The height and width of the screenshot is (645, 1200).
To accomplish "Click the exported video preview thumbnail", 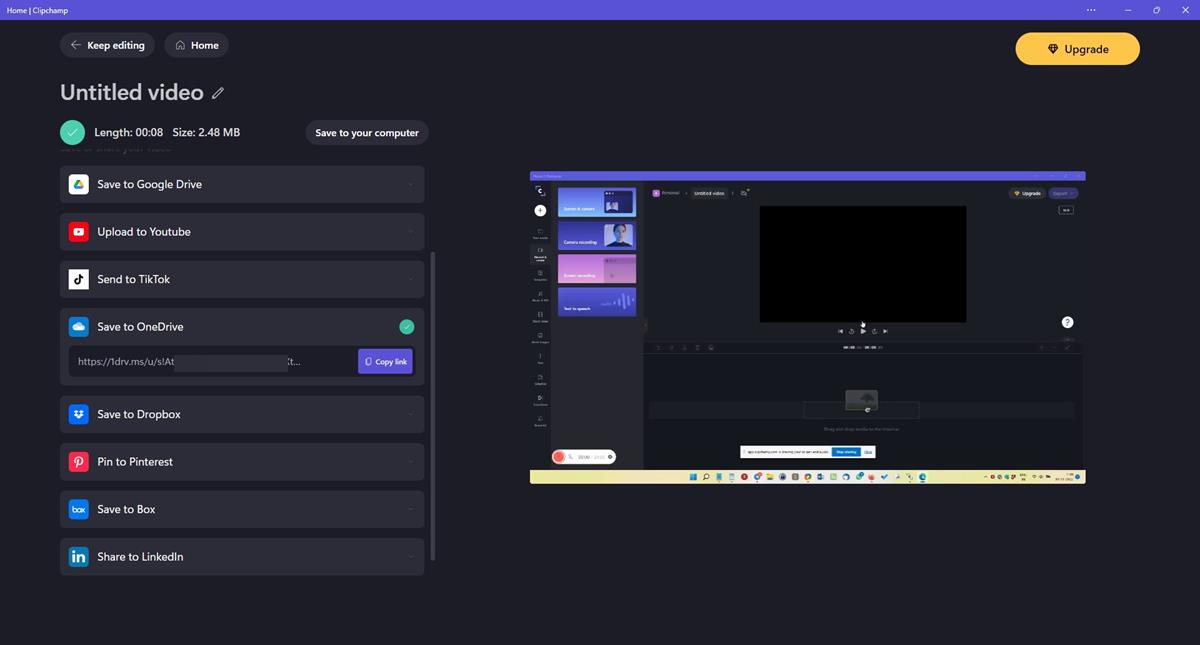I will (x=807, y=327).
